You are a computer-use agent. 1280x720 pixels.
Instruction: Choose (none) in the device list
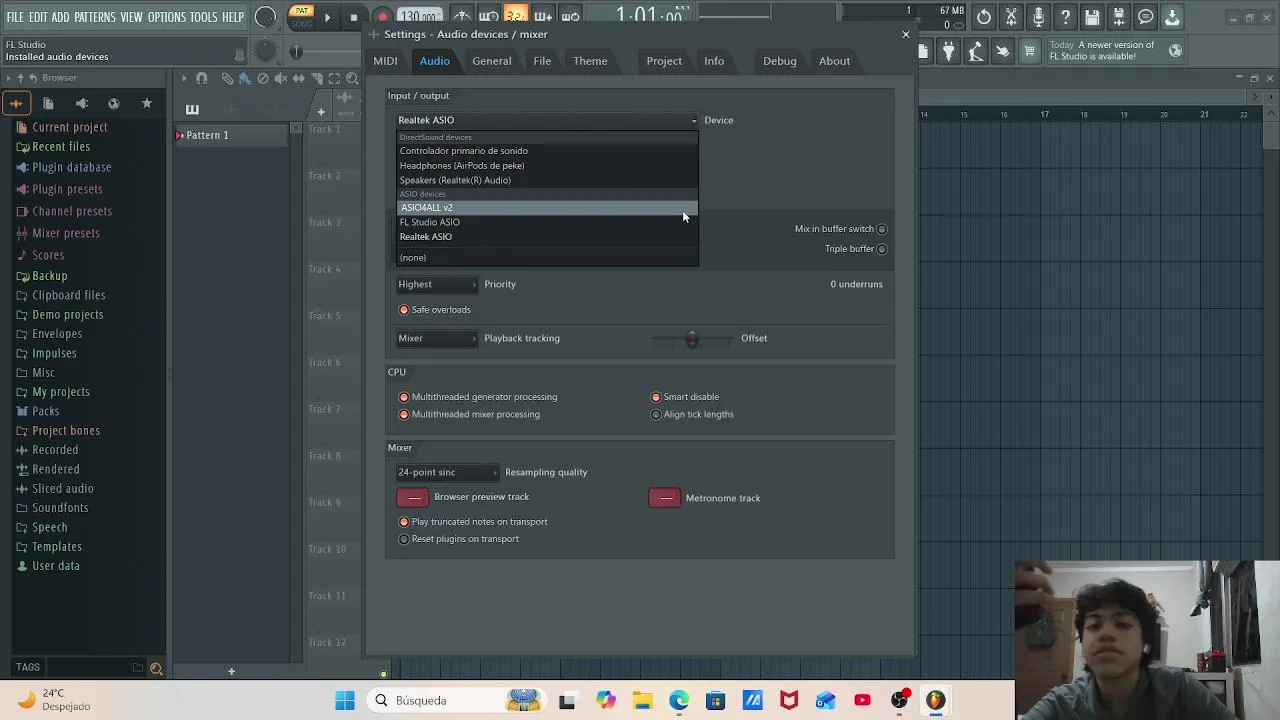(547, 257)
